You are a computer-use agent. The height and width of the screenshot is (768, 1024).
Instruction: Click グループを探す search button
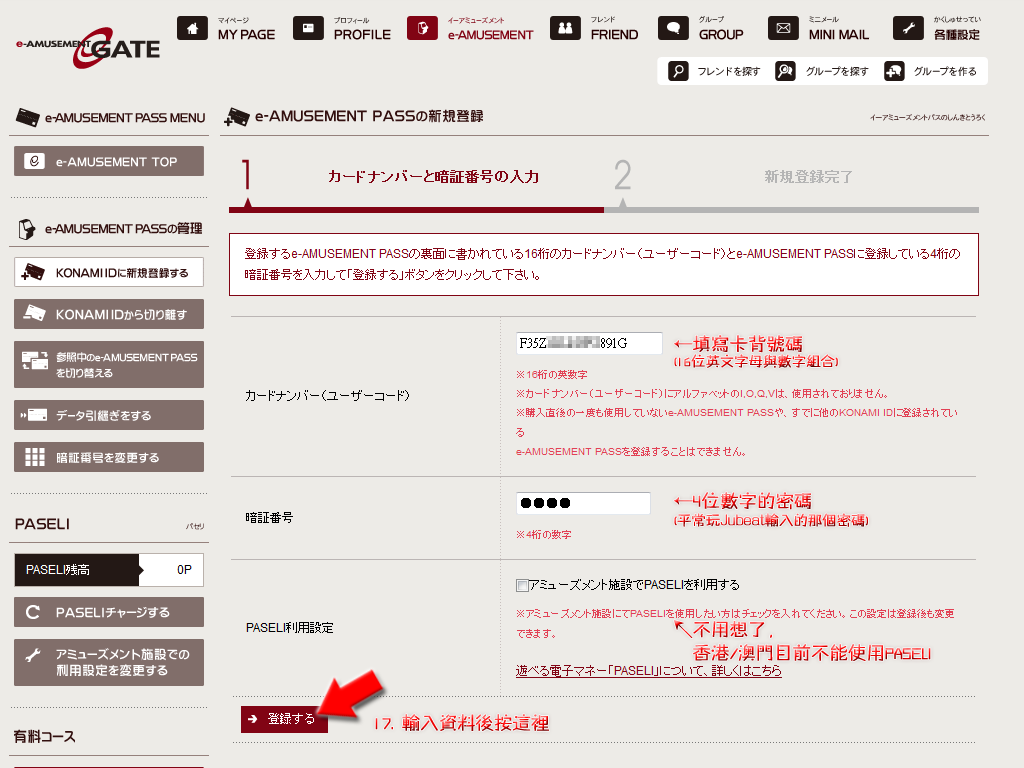(823, 71)
